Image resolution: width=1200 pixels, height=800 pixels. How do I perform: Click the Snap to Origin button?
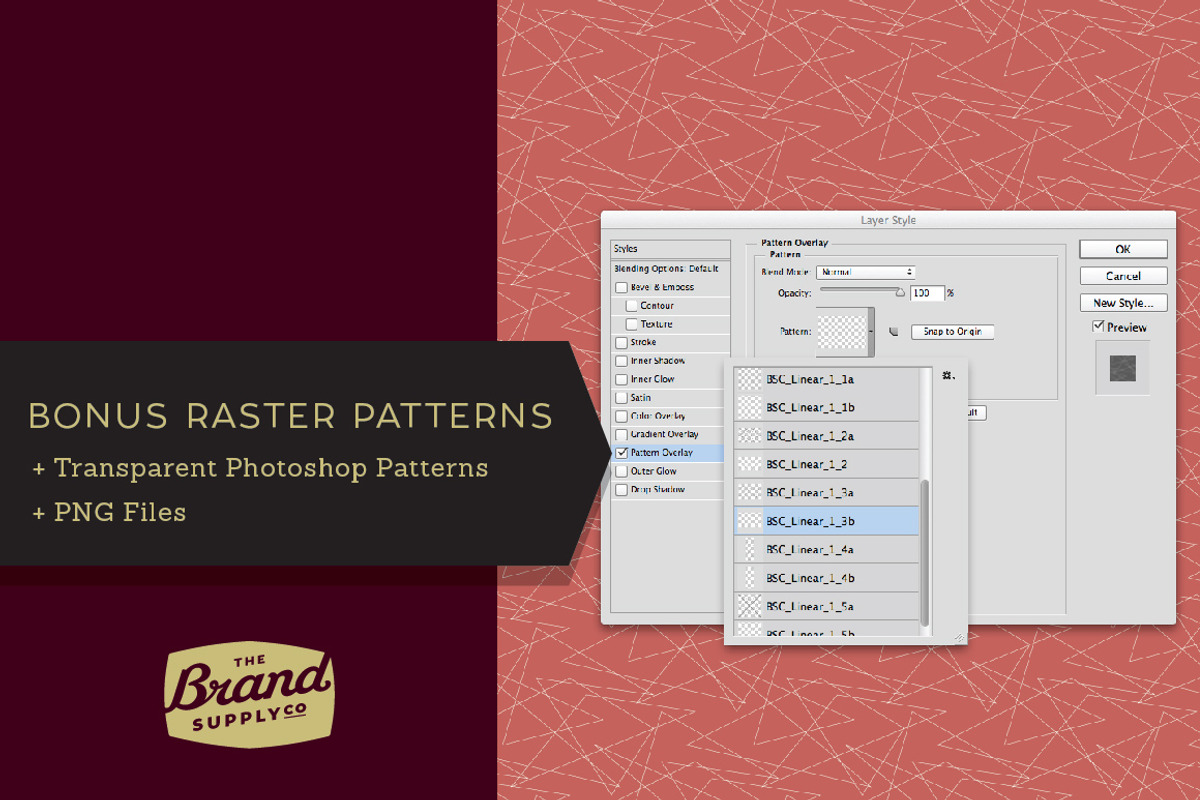tap(952, 332)
